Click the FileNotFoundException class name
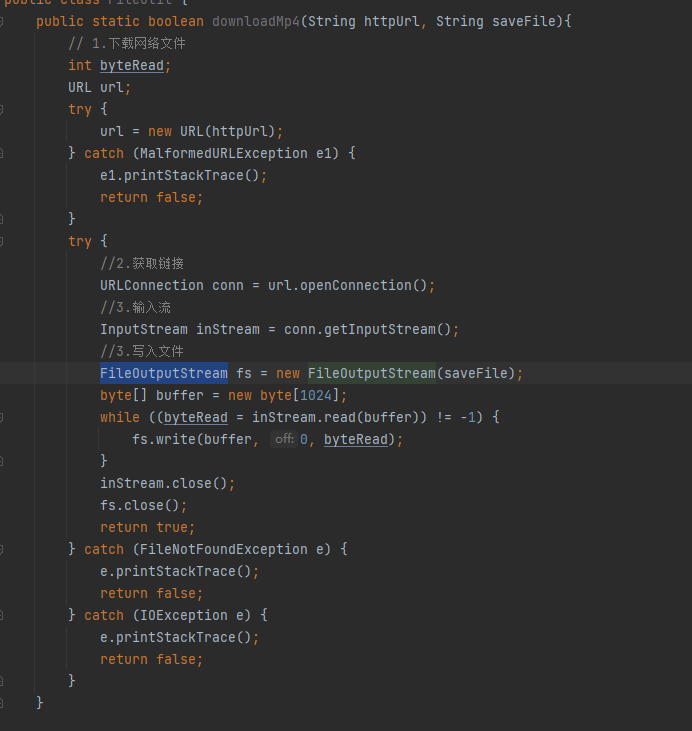This screenshot has width=692, height=731. (224, 549)
